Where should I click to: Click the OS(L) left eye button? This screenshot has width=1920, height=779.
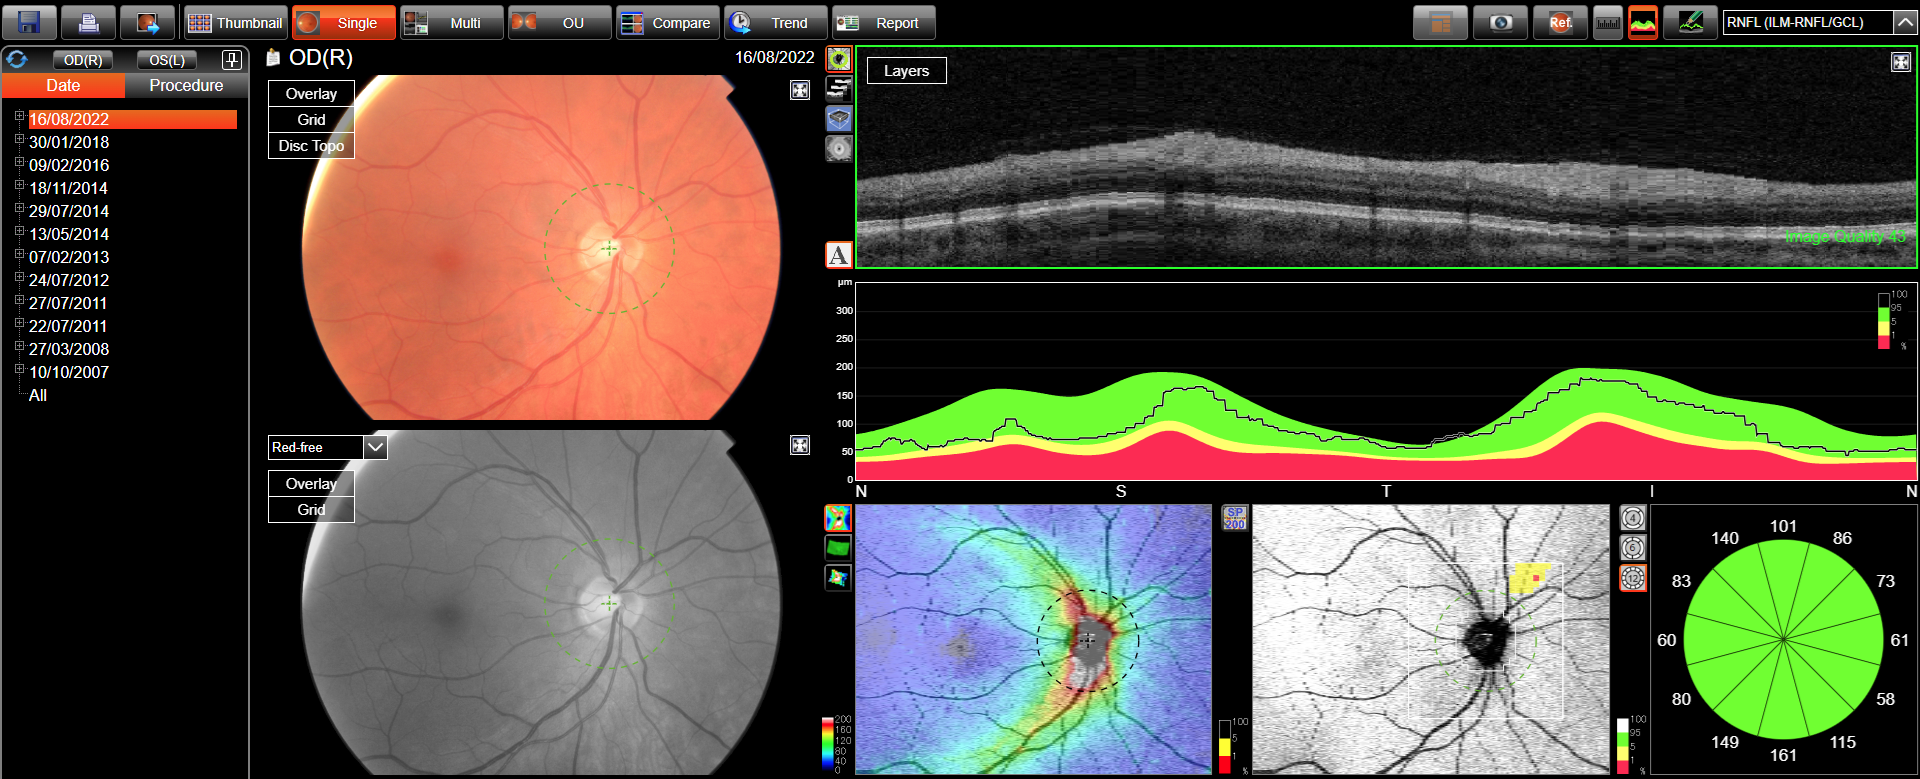[x=167, y=60]
